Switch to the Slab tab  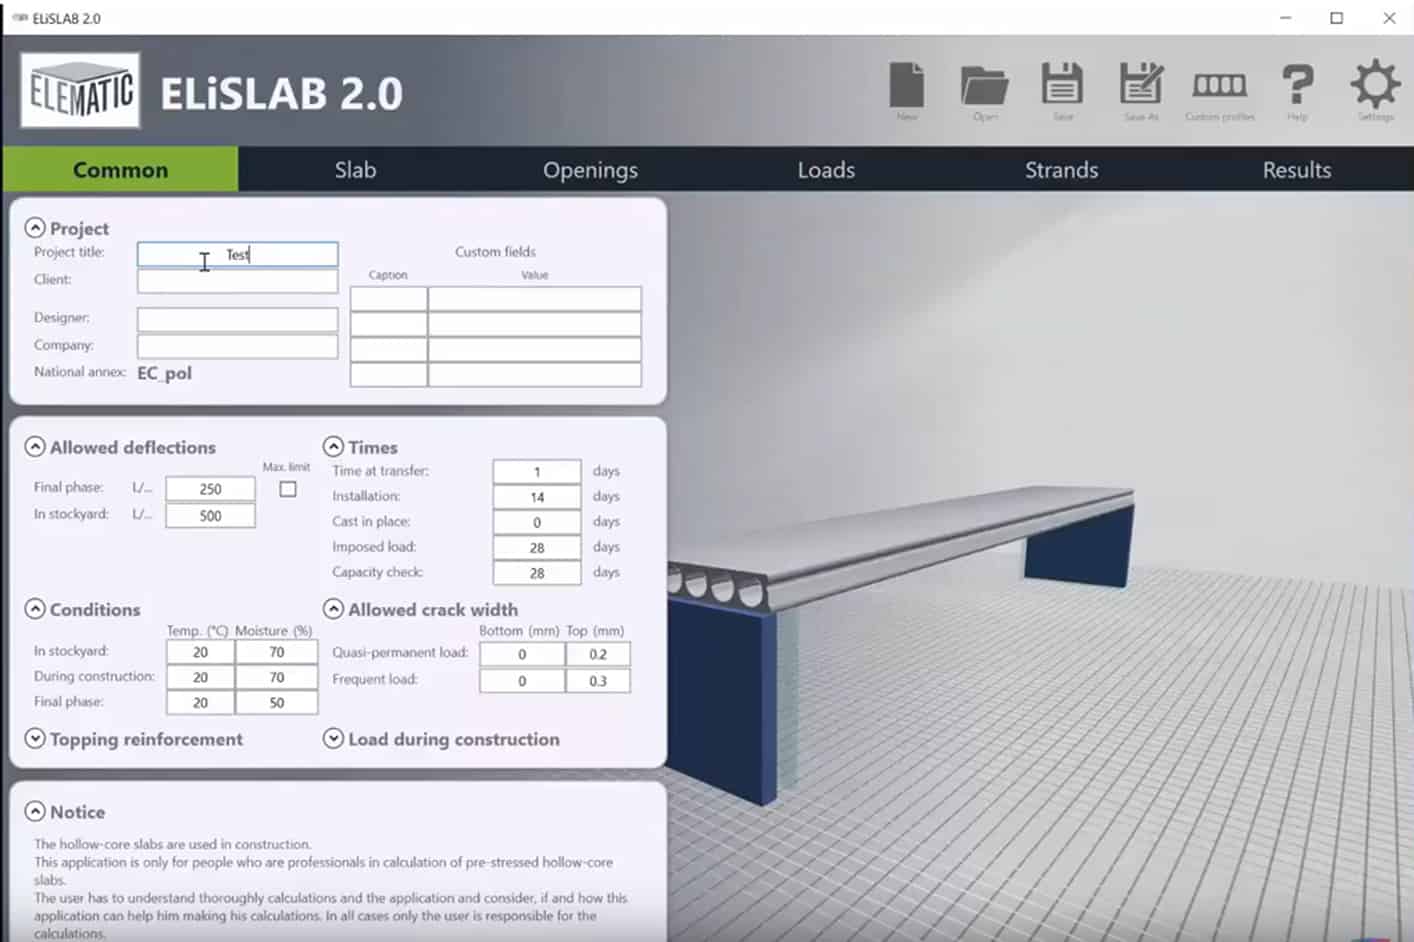click(x=355, y=169)
